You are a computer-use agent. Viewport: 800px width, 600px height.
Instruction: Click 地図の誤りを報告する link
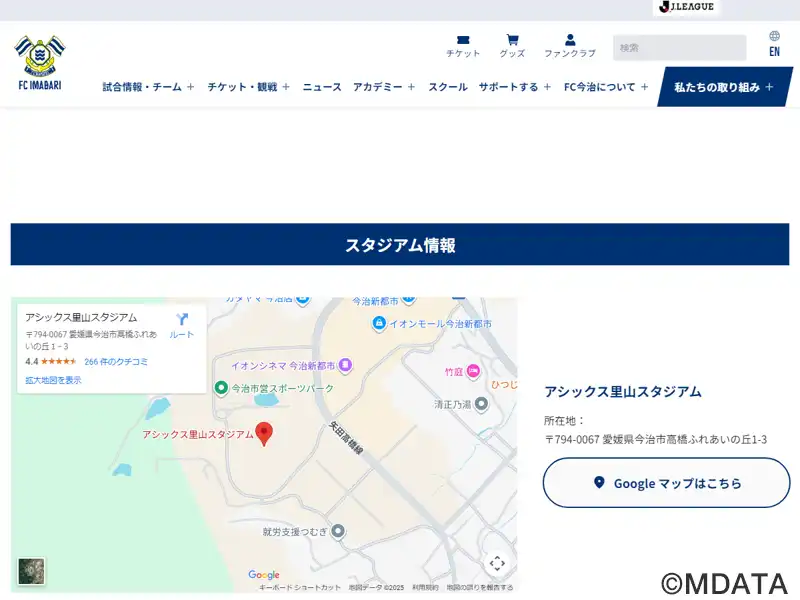click(x=480, y=588)
